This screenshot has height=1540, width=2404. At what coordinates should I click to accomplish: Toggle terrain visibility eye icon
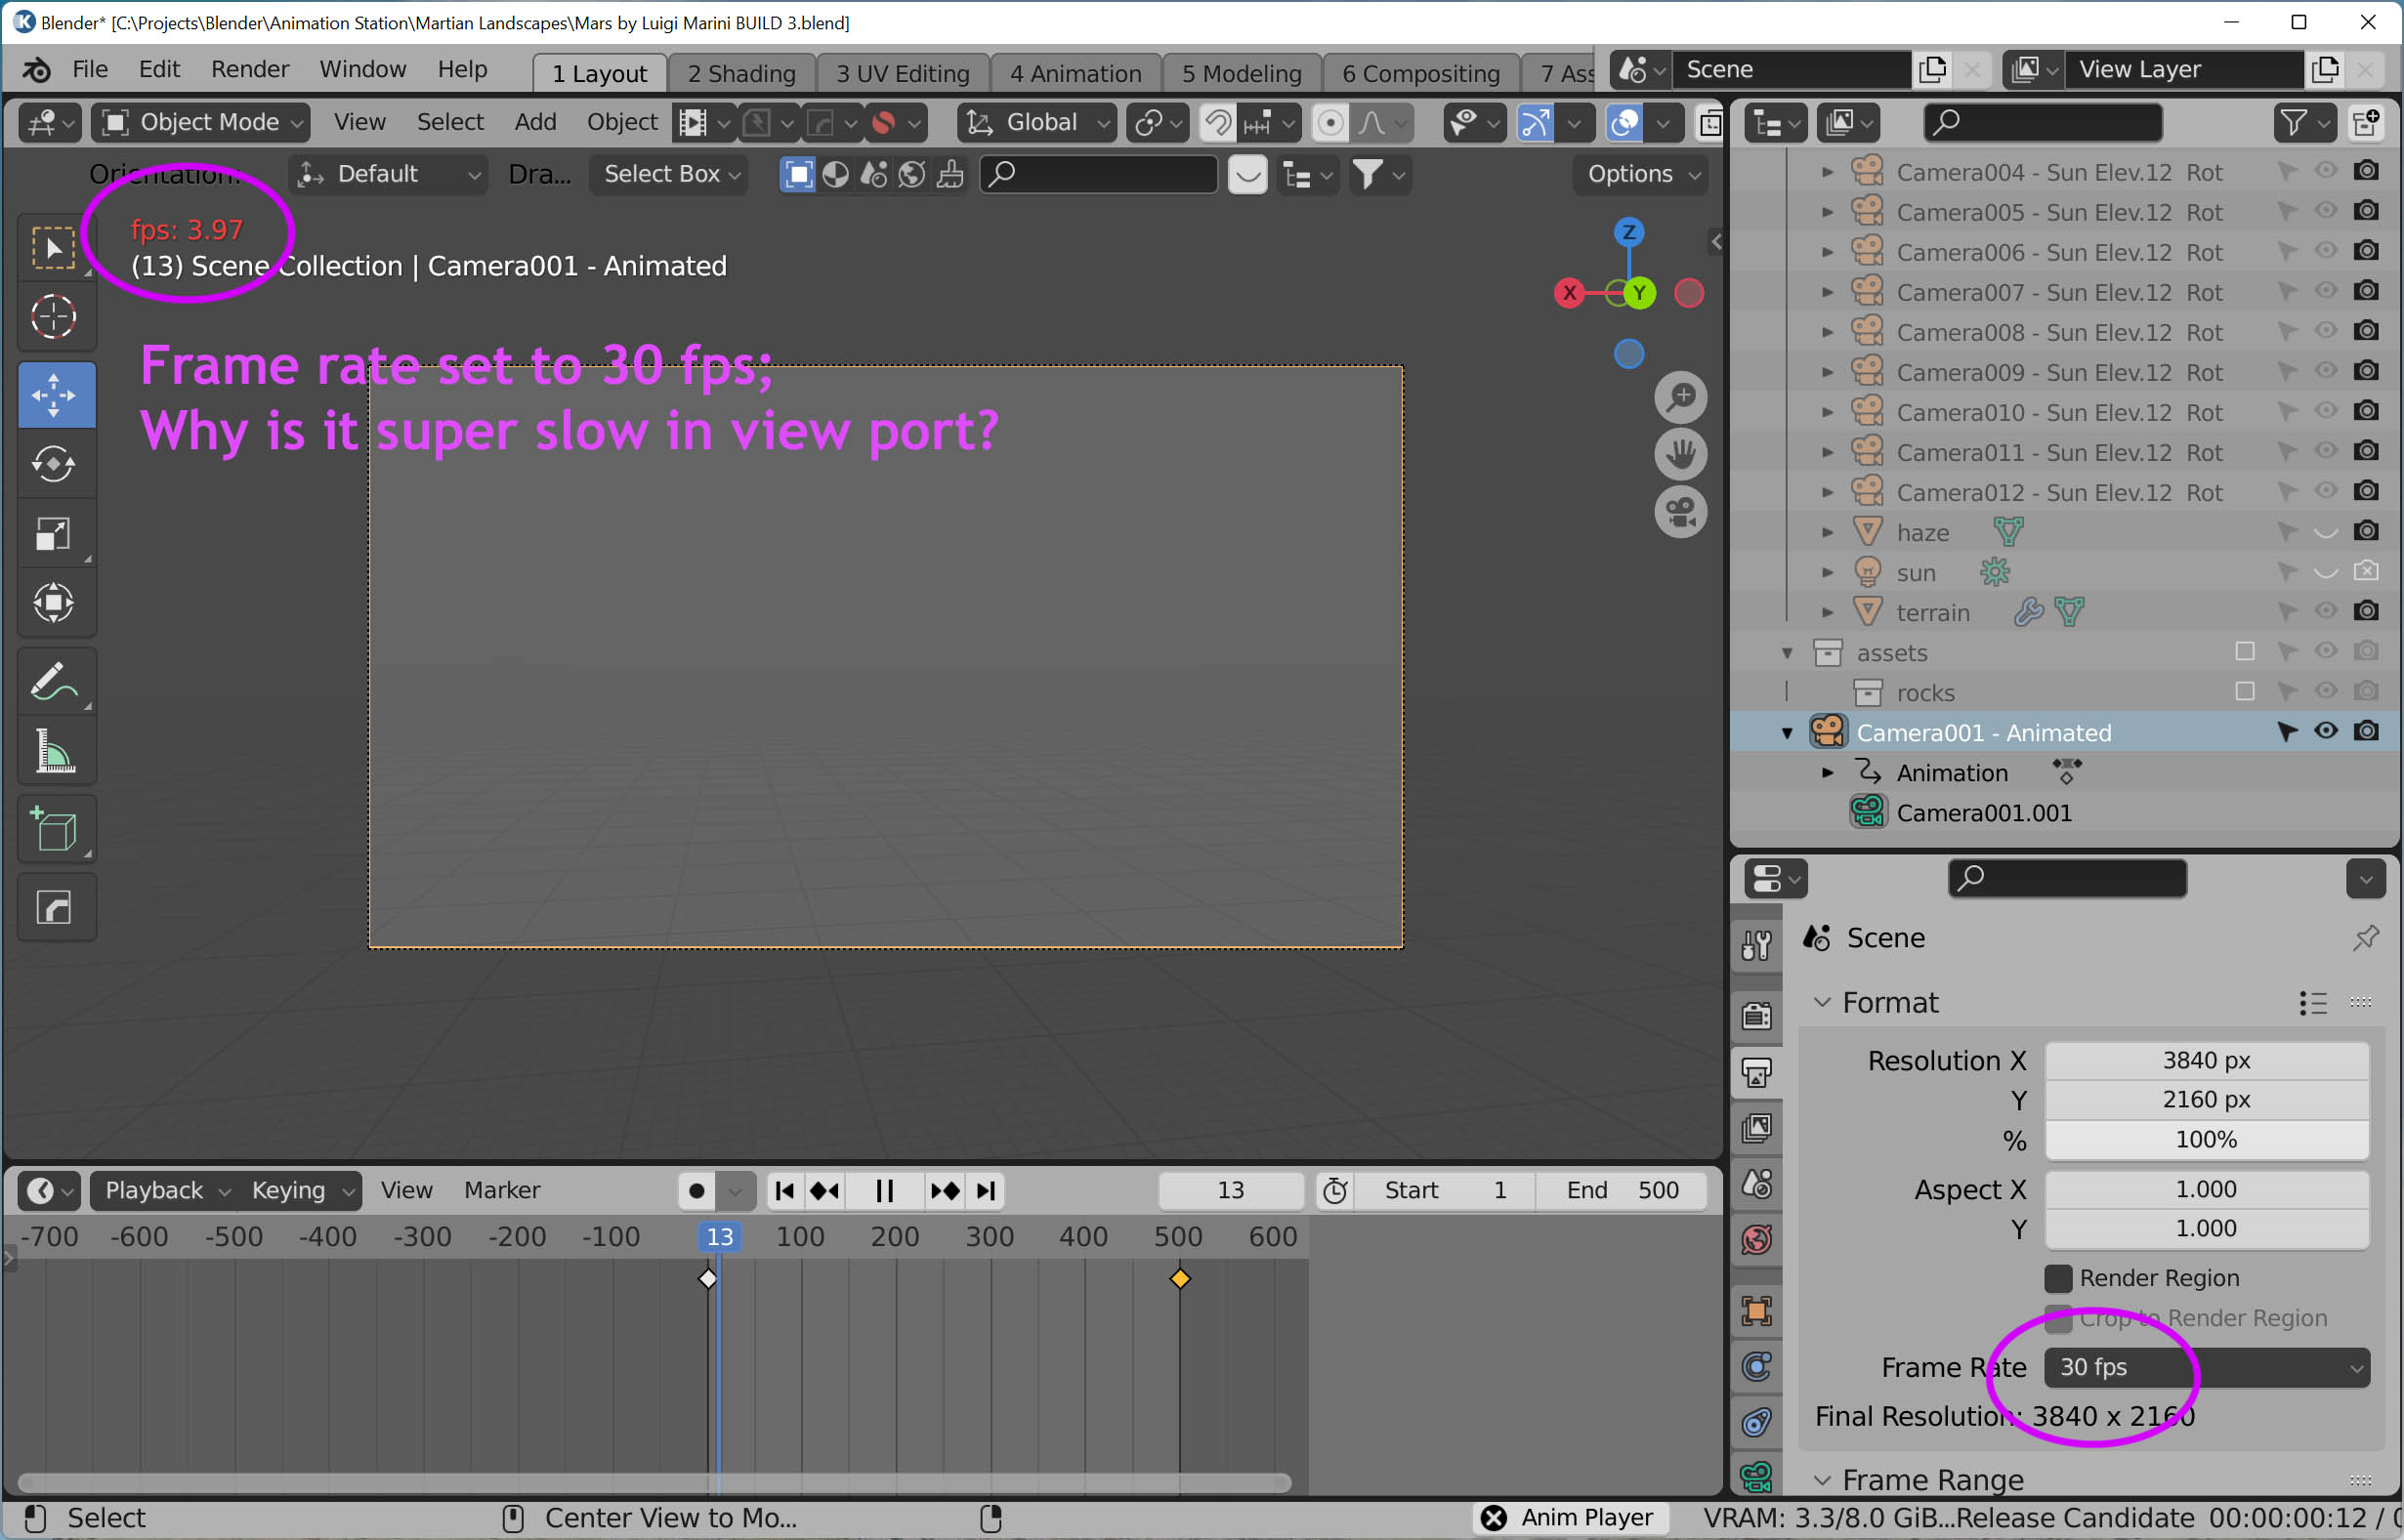tap(2326, 611)
